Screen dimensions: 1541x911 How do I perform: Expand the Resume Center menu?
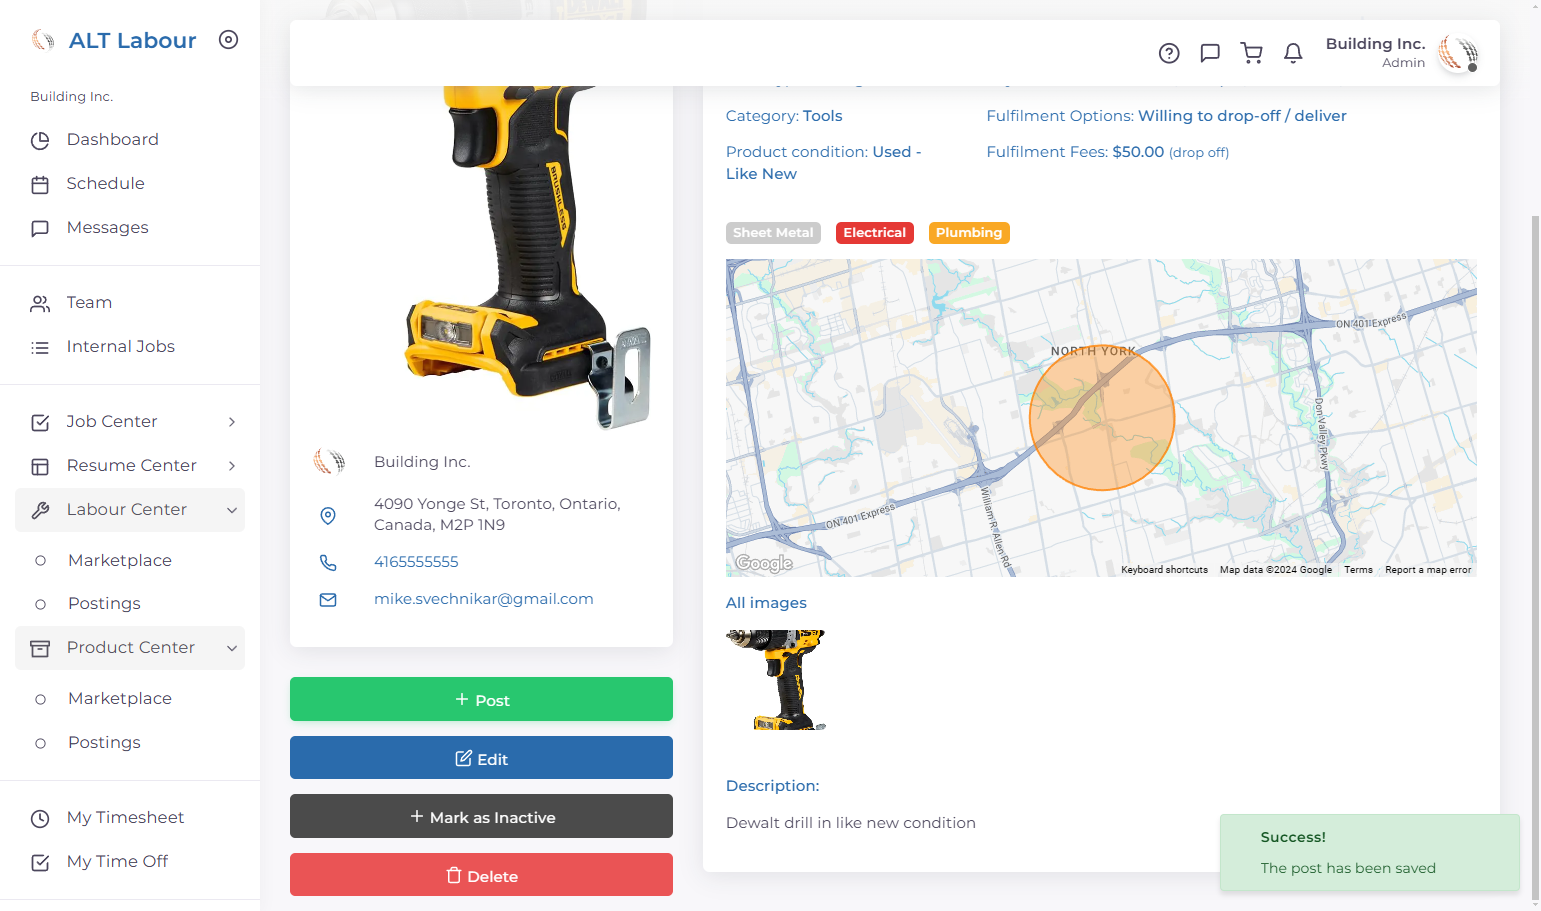[130, 466]
